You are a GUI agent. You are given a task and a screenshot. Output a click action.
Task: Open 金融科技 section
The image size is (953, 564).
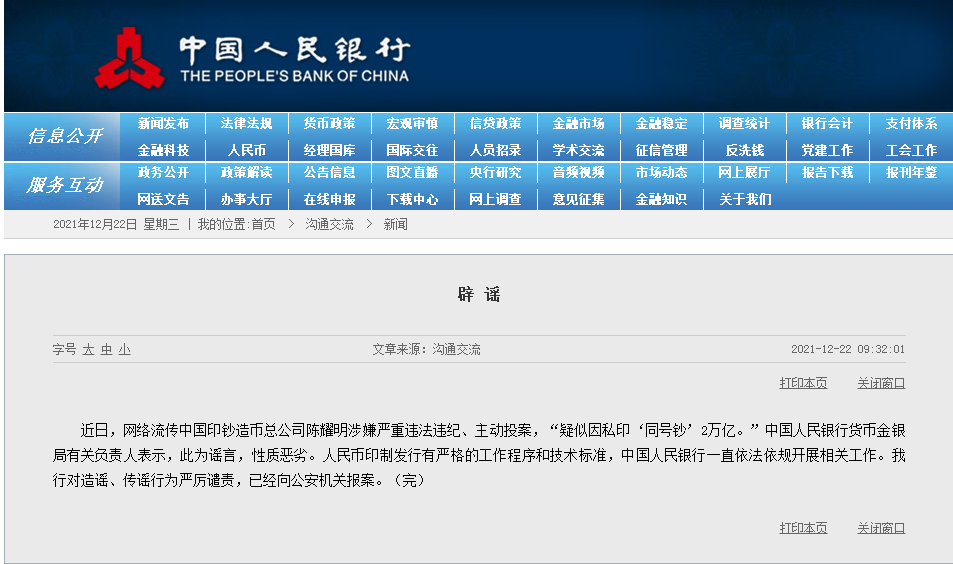click(163, 150)
